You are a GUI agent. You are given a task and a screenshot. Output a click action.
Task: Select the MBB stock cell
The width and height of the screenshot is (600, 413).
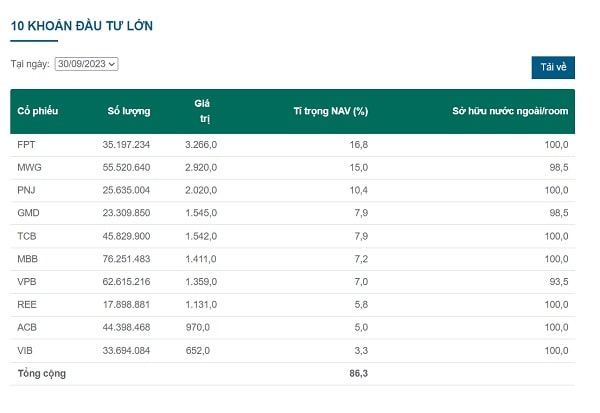pos(28,259)
